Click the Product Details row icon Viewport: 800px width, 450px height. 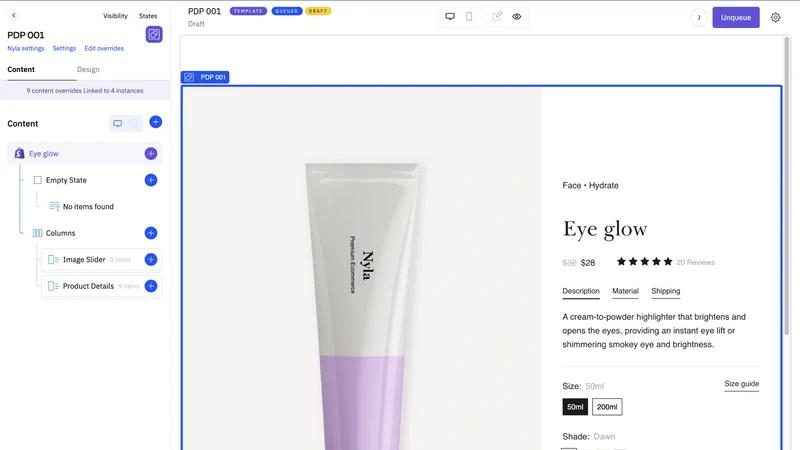(x=53, y=286)
